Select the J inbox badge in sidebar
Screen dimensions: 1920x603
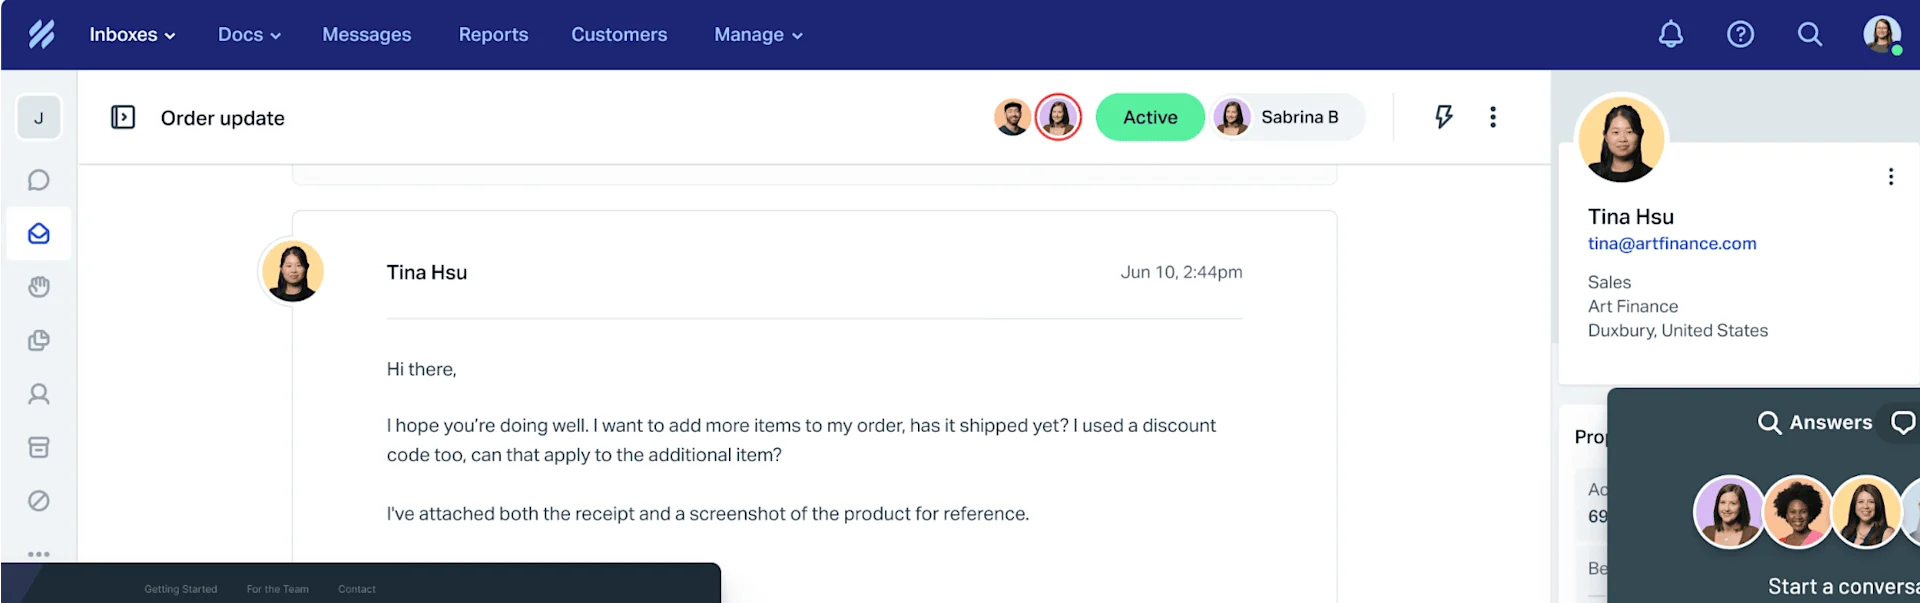pos(39,118)
